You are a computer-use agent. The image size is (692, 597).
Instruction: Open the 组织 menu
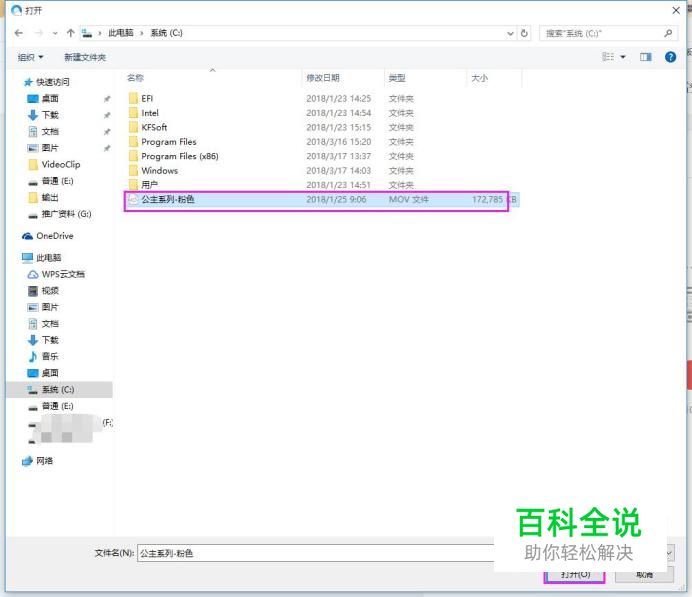(x=30, y=57)
